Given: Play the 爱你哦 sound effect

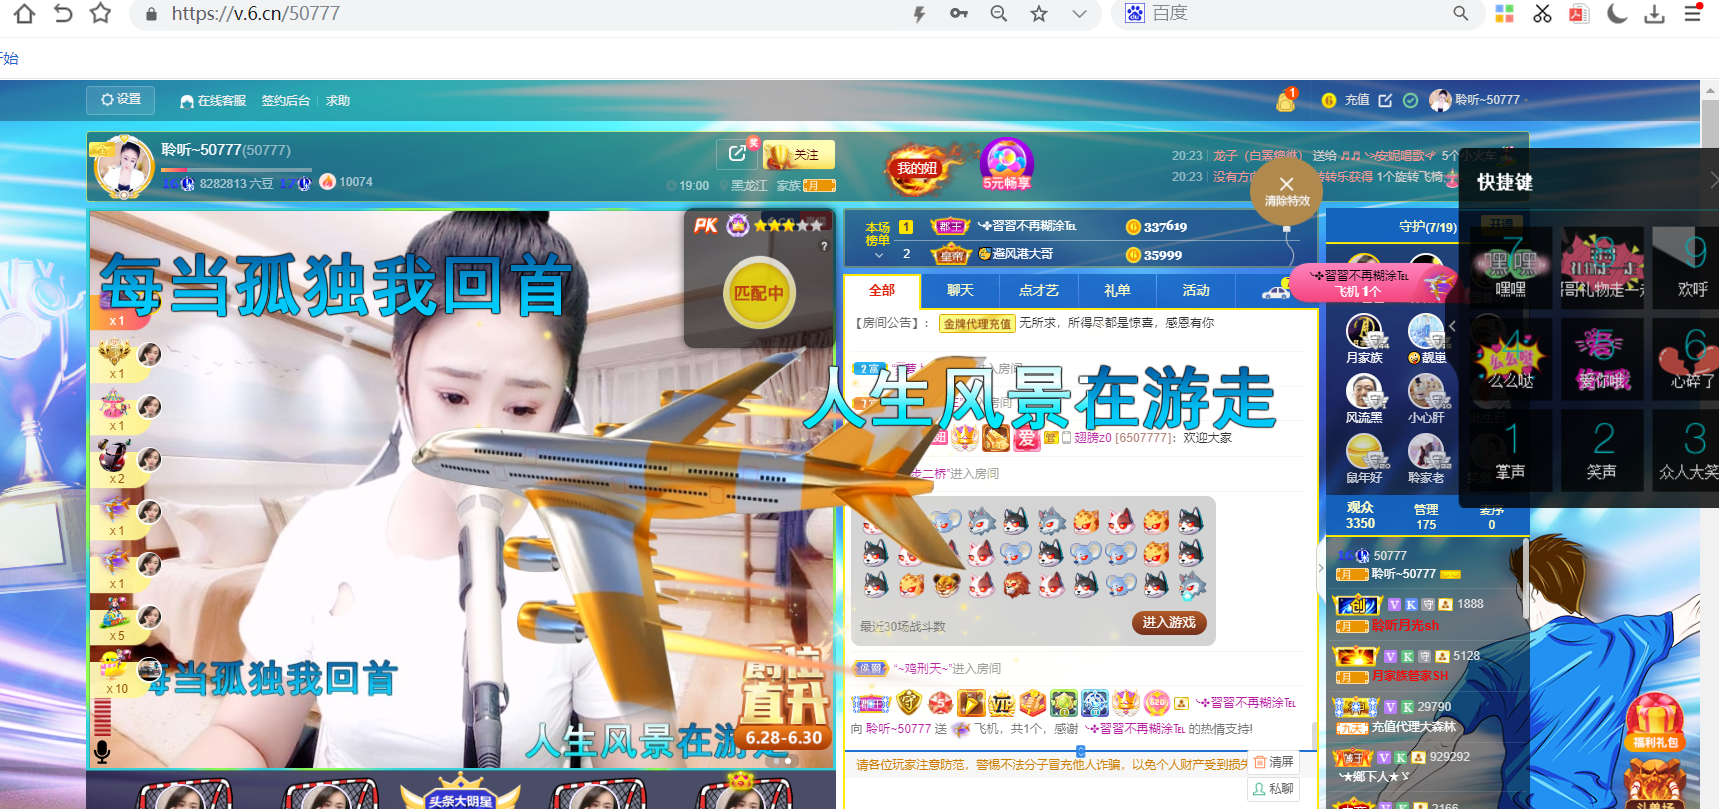Looking at the screenshot, I should [x=1603, y=358].
